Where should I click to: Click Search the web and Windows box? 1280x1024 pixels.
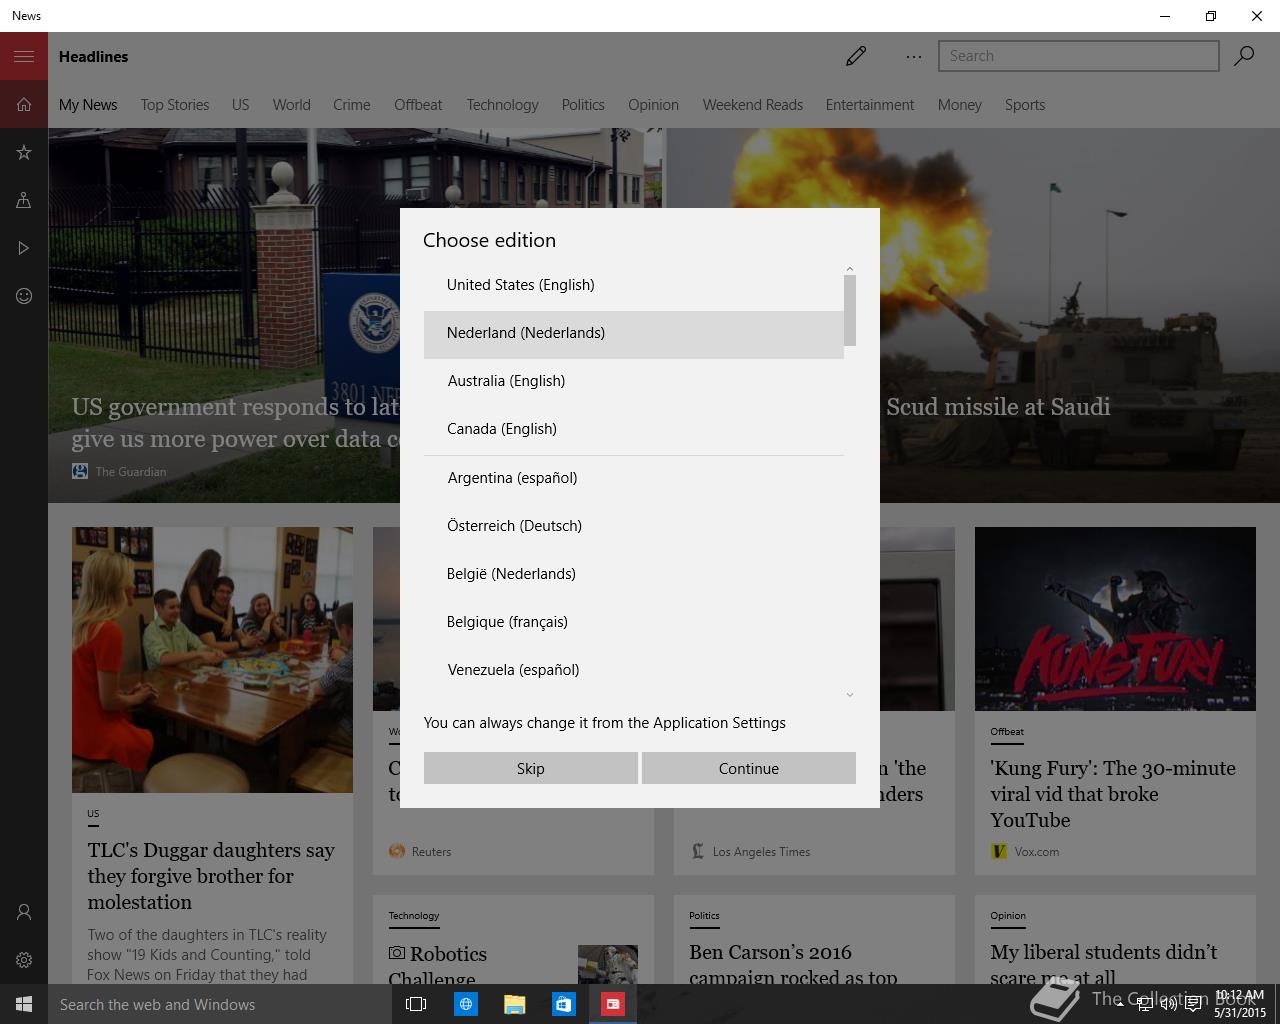(x=218, y=1004)
